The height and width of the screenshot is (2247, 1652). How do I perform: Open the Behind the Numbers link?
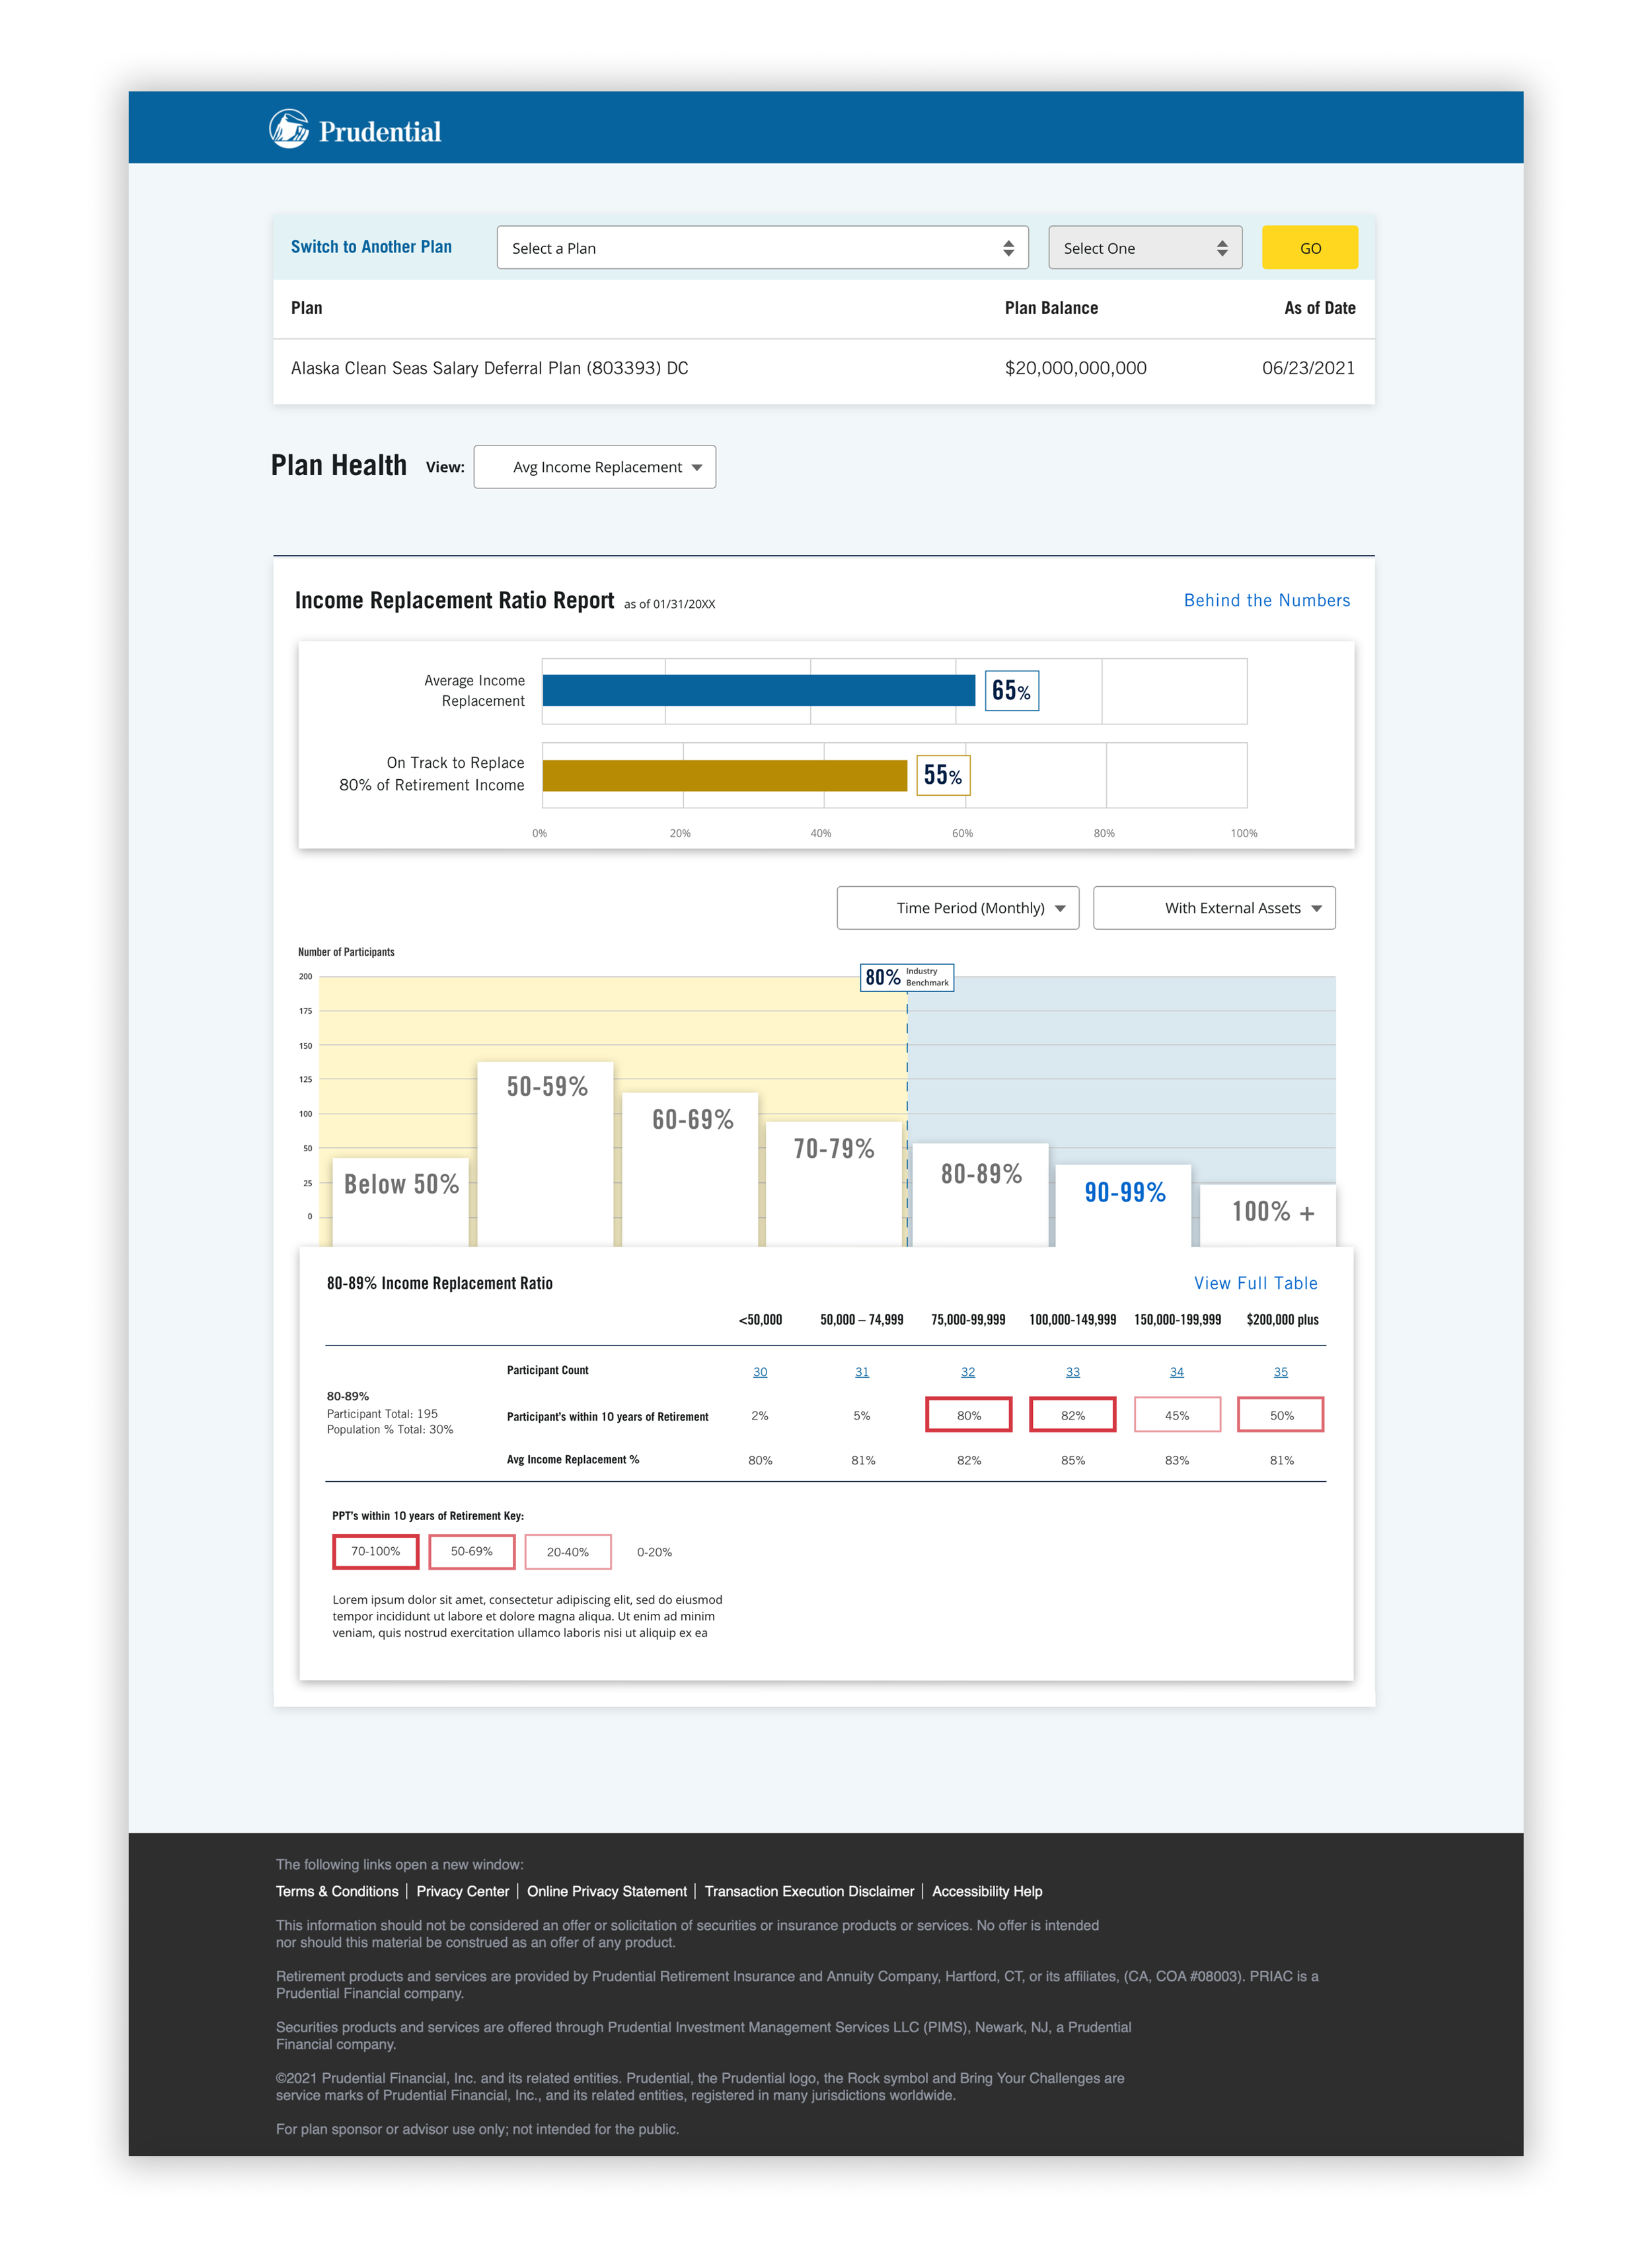coord(1266,600)
